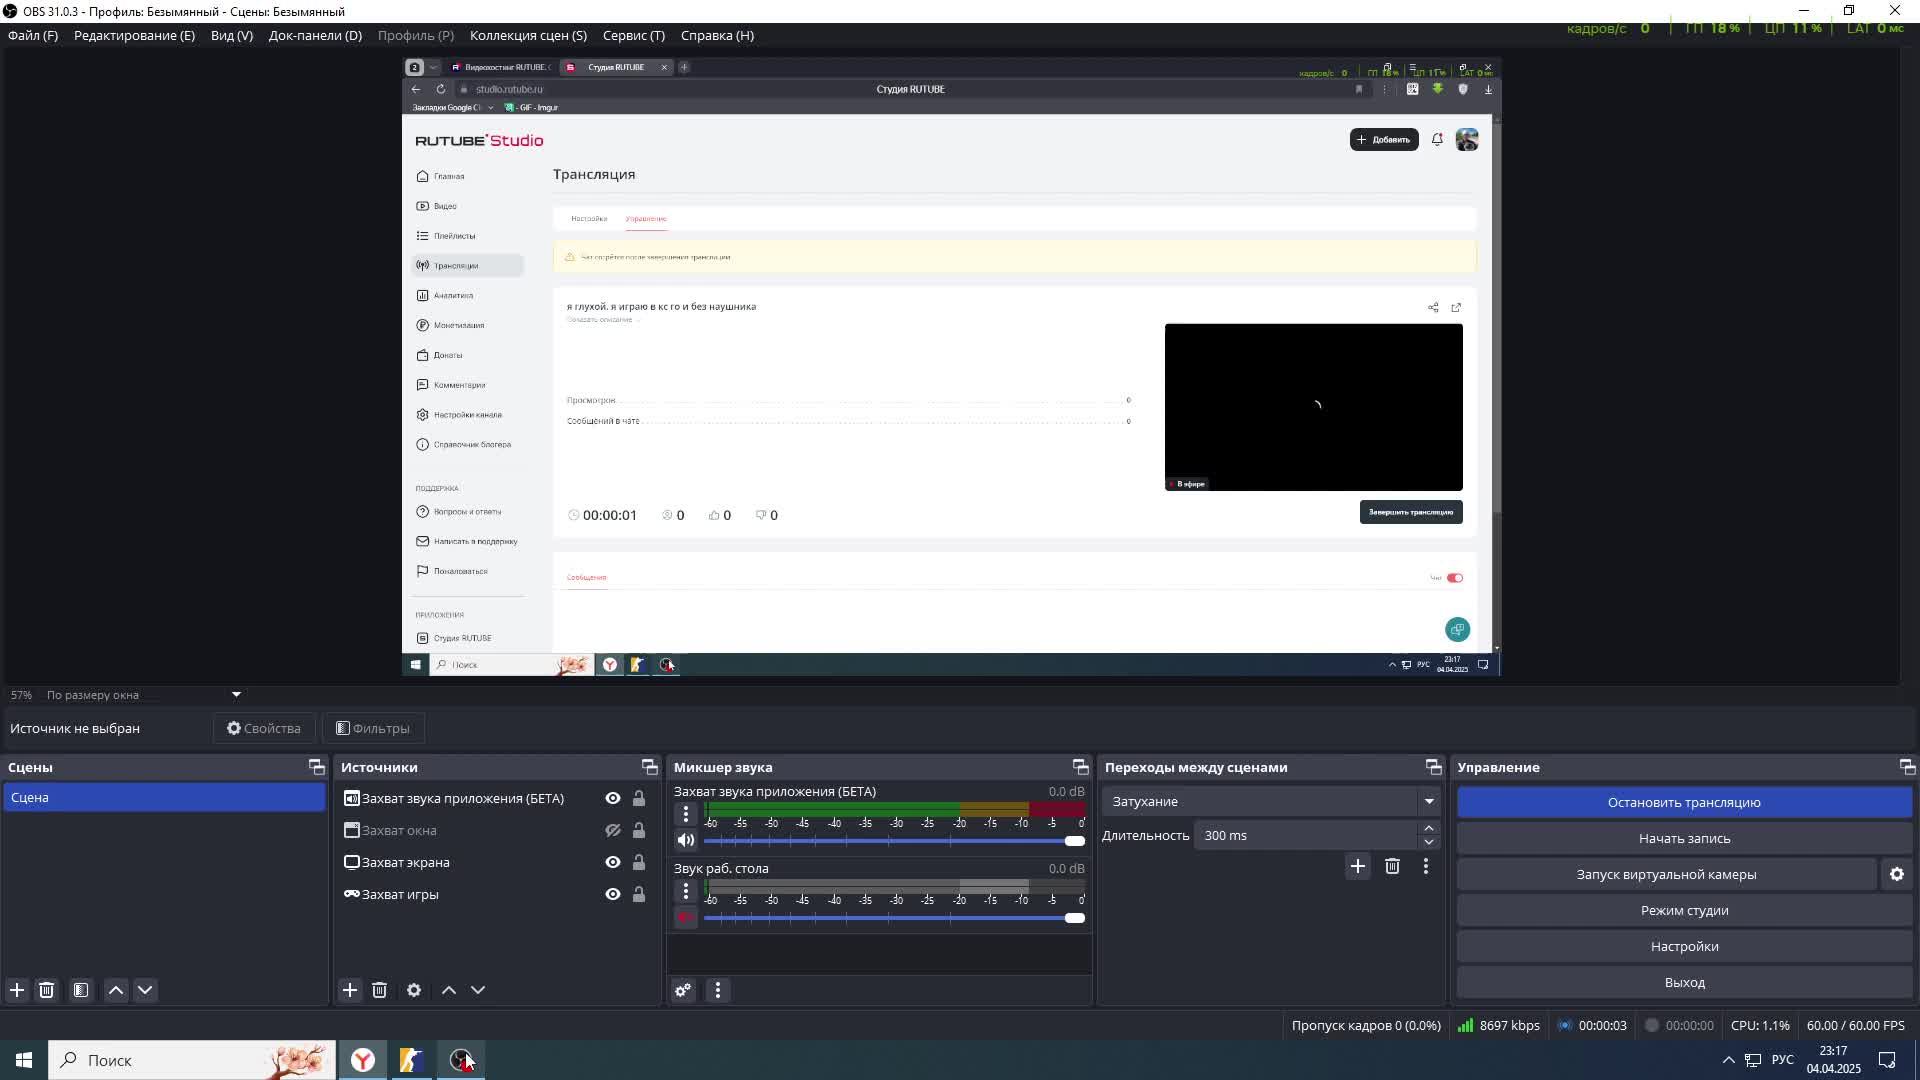Show the hidden Захват окна source
This screenshot has height=1080, width=1920.
[x=613, y=830]
